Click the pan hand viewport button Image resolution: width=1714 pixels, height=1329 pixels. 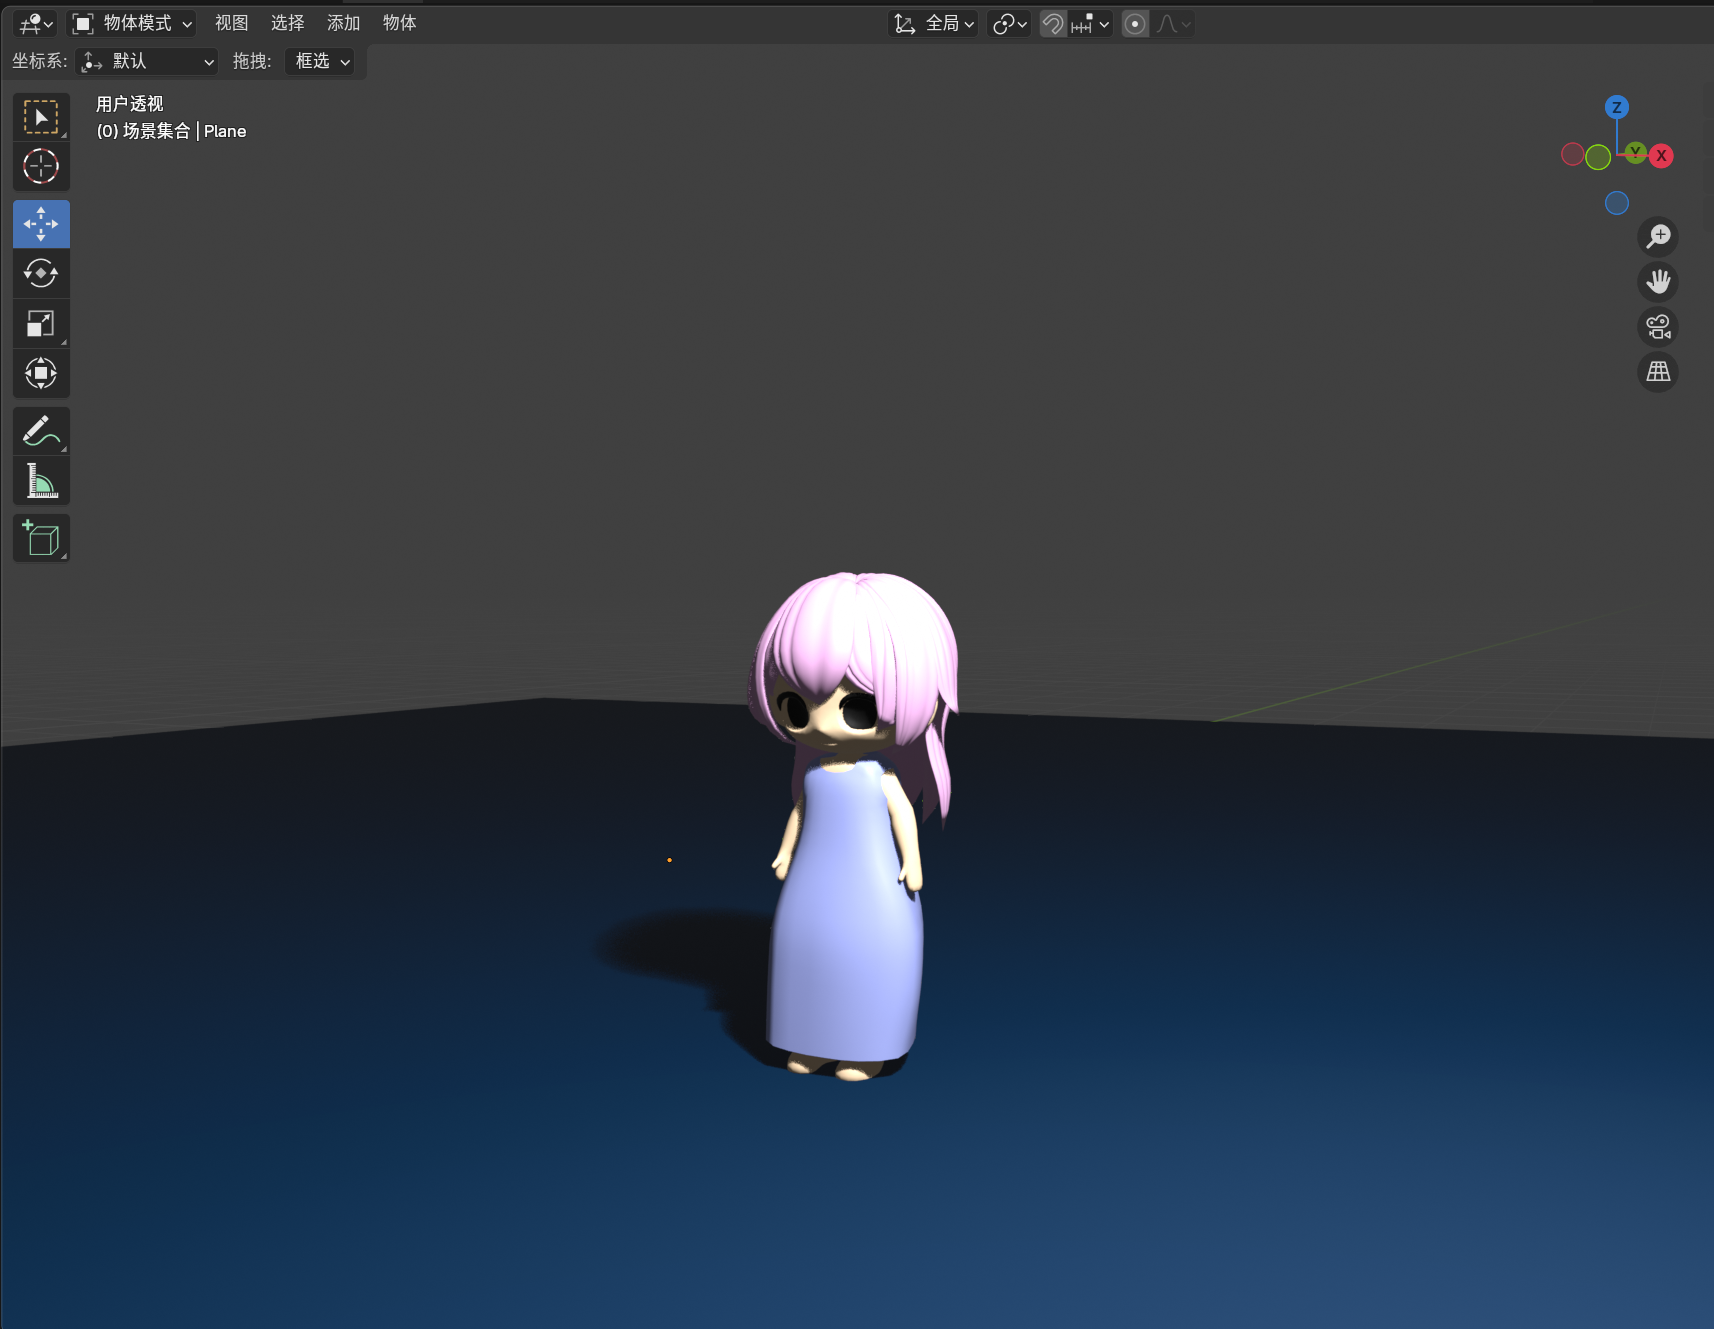click(x=1658, y=282)
